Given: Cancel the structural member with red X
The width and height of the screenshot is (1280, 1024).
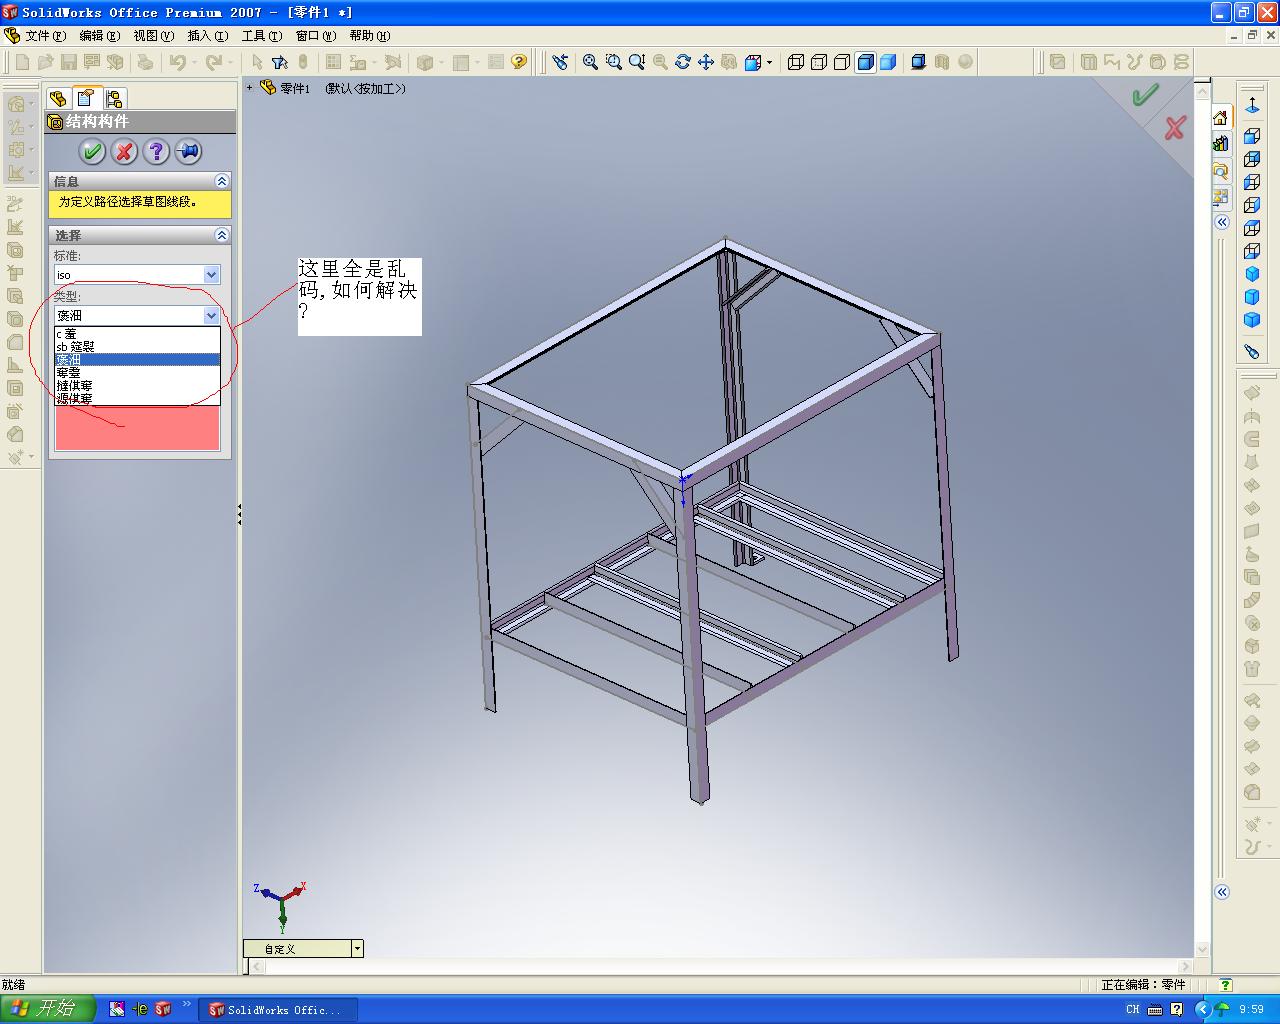Looking at the screenshot, I should tap(124, 152).
